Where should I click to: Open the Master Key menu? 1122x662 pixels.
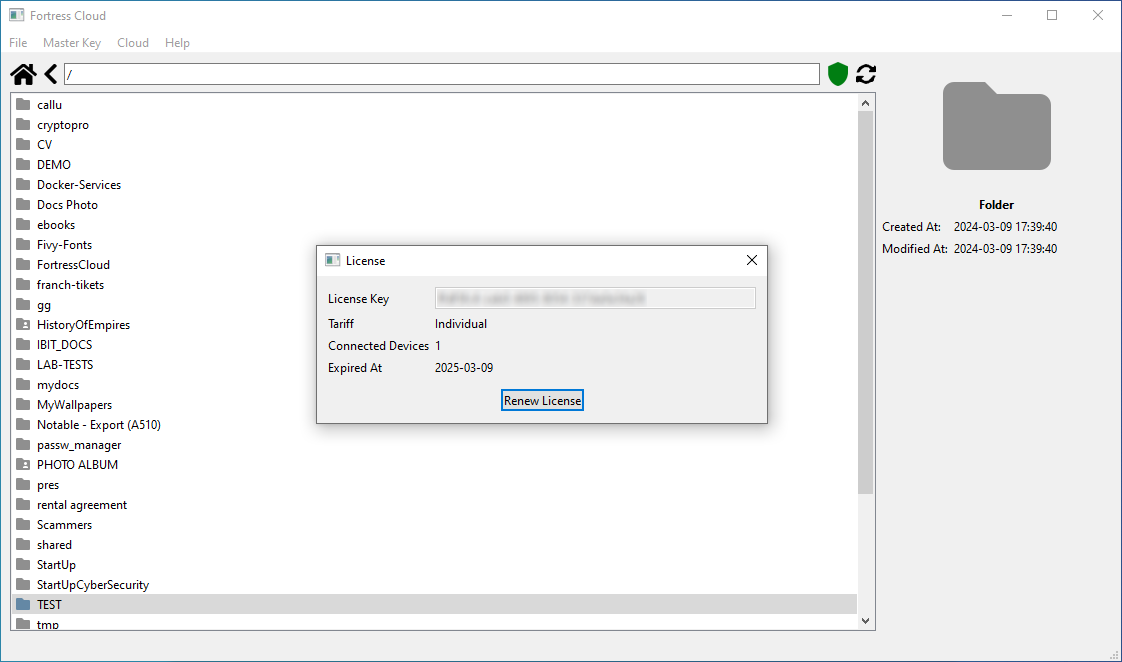click(71, 42)
